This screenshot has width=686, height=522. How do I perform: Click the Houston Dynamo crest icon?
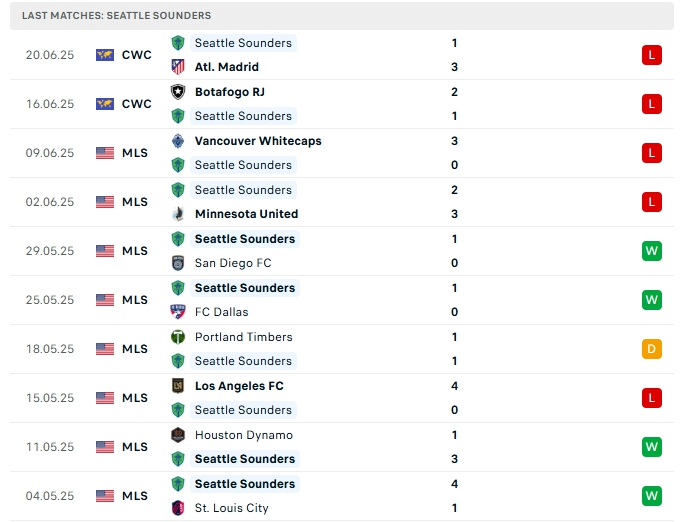[178, 435]
